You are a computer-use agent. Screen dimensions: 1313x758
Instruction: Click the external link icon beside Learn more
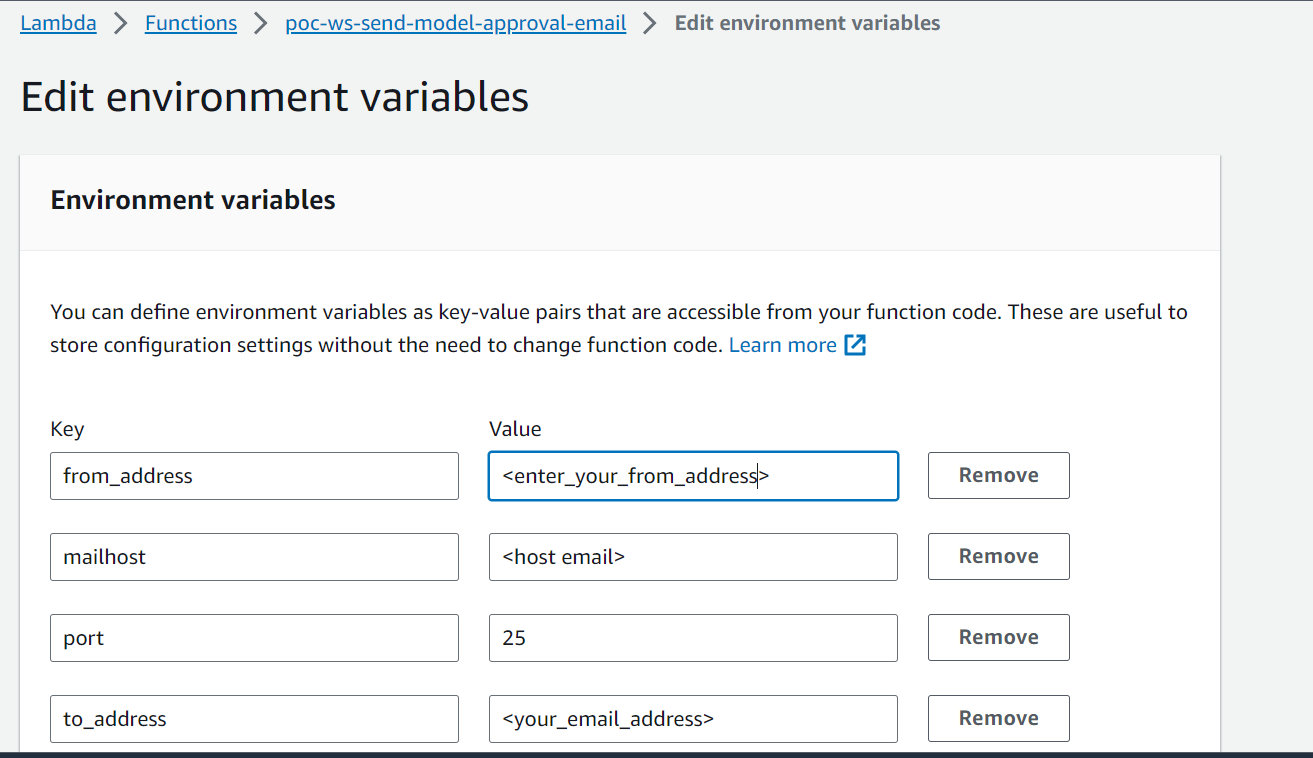click(x=856, y=344)
